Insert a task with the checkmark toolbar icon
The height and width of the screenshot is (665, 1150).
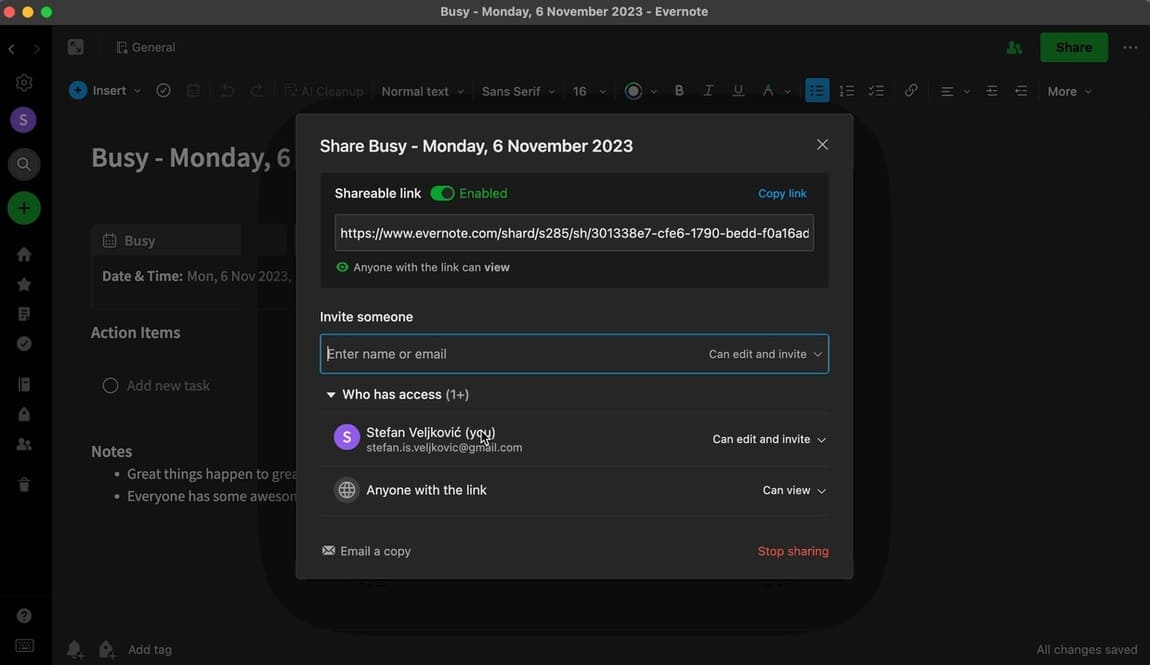[164, 91]
